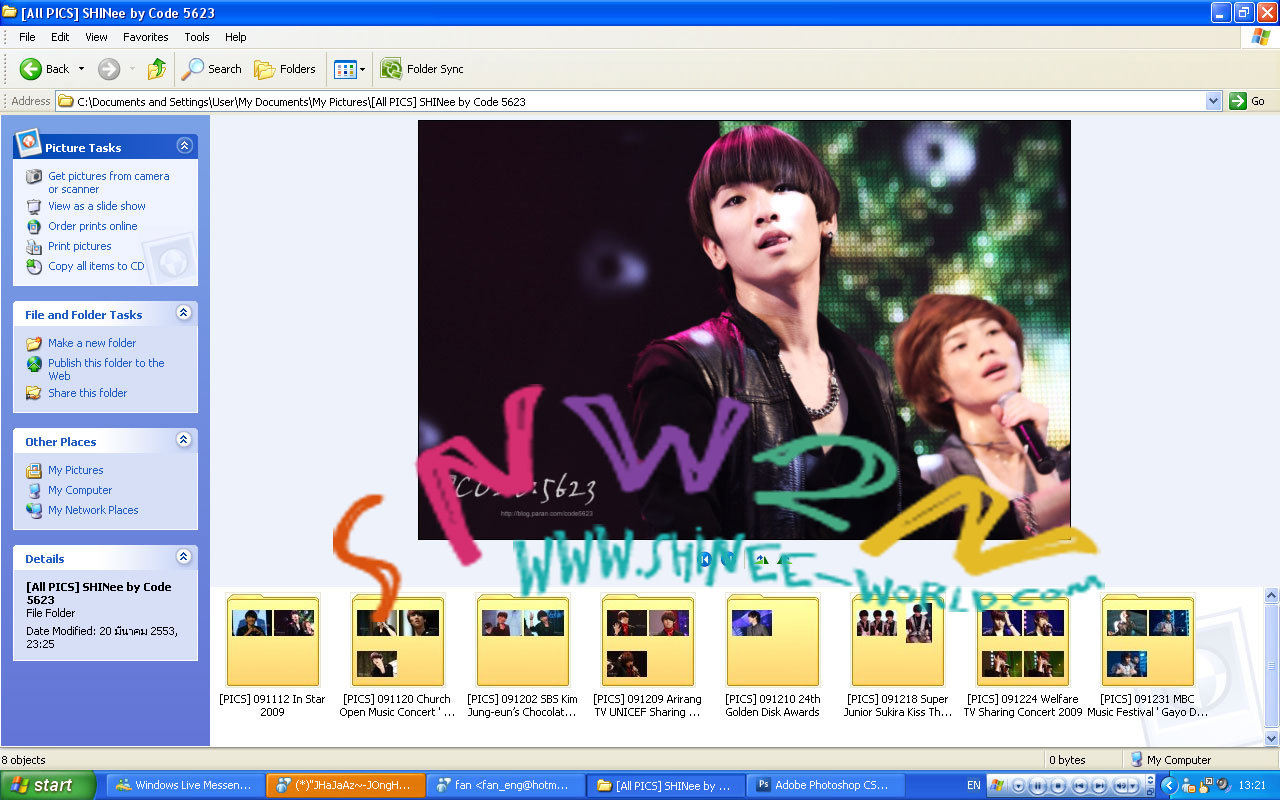This screenshot has width=1280, height=800.
Task: Expand hidden system tray icons arrow
Action: click(x=1167, y=785)
